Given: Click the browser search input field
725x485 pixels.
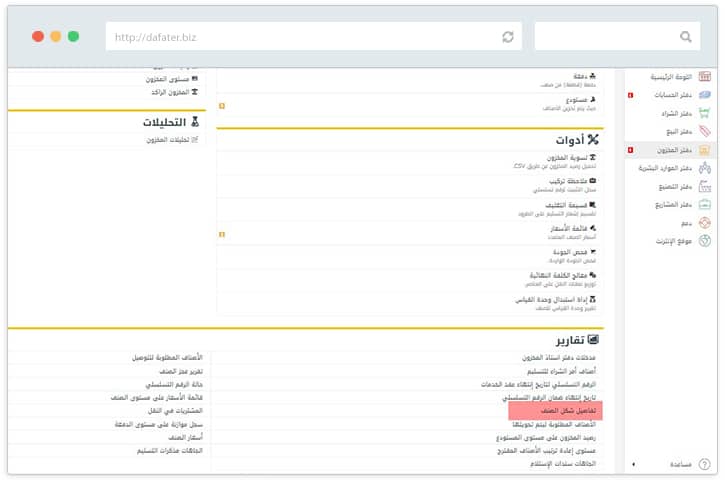Looking at the screenshot, I should point(617,37).
